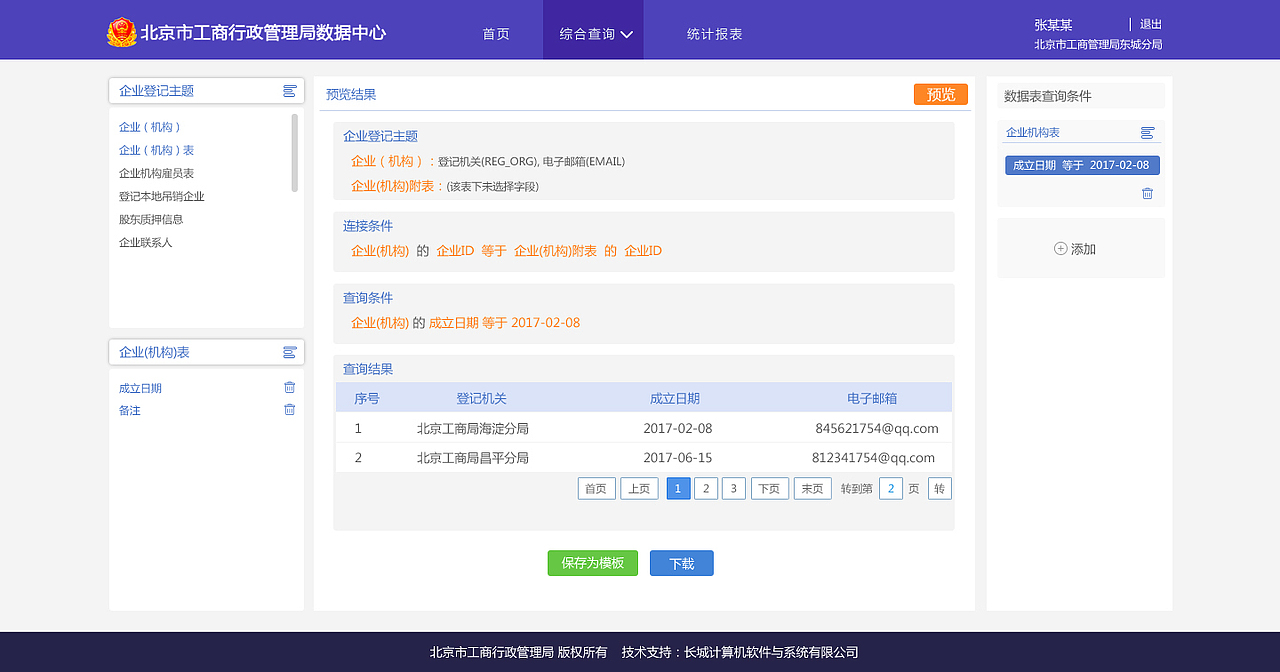1280x672 pixels.
Task: Click email 845621754@qq.com cell
Action: coord(877,428)
